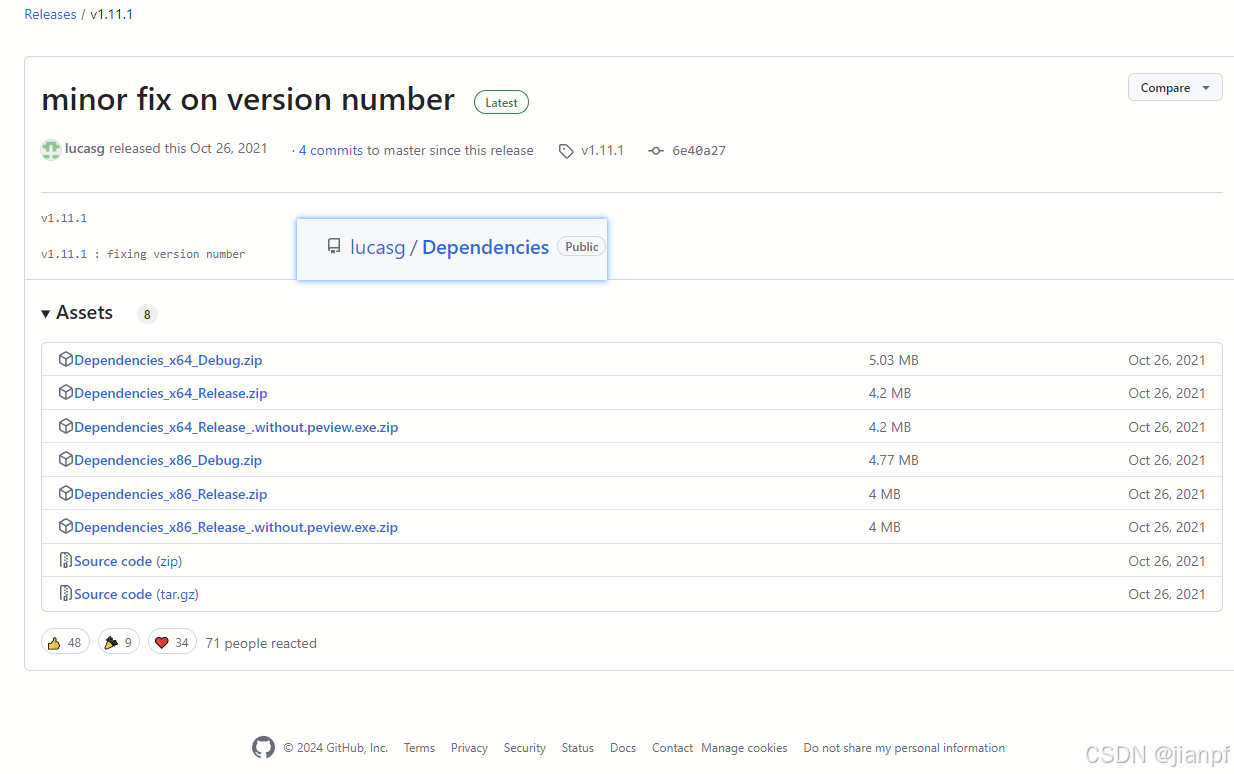Toggle the heart reaction with 34
Image resolution: width=1234 pixels, height=774 pixels.
pyautogui.click(x=172, y=643)
